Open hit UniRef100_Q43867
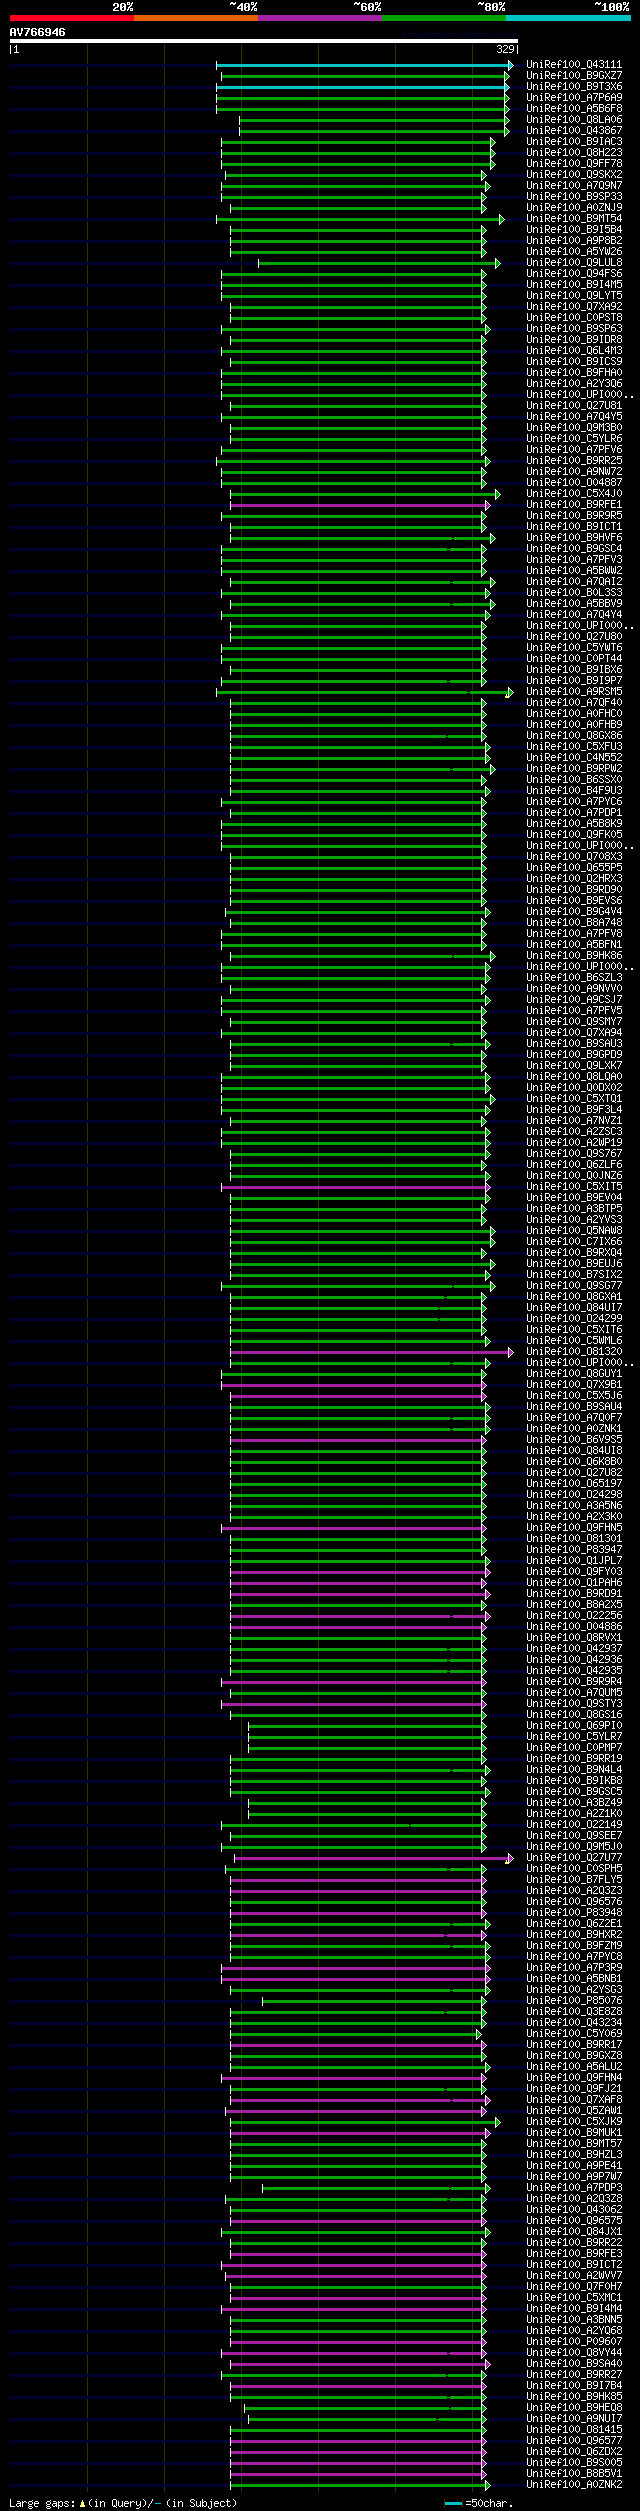Screen dimensions: 640x2511 574,131
